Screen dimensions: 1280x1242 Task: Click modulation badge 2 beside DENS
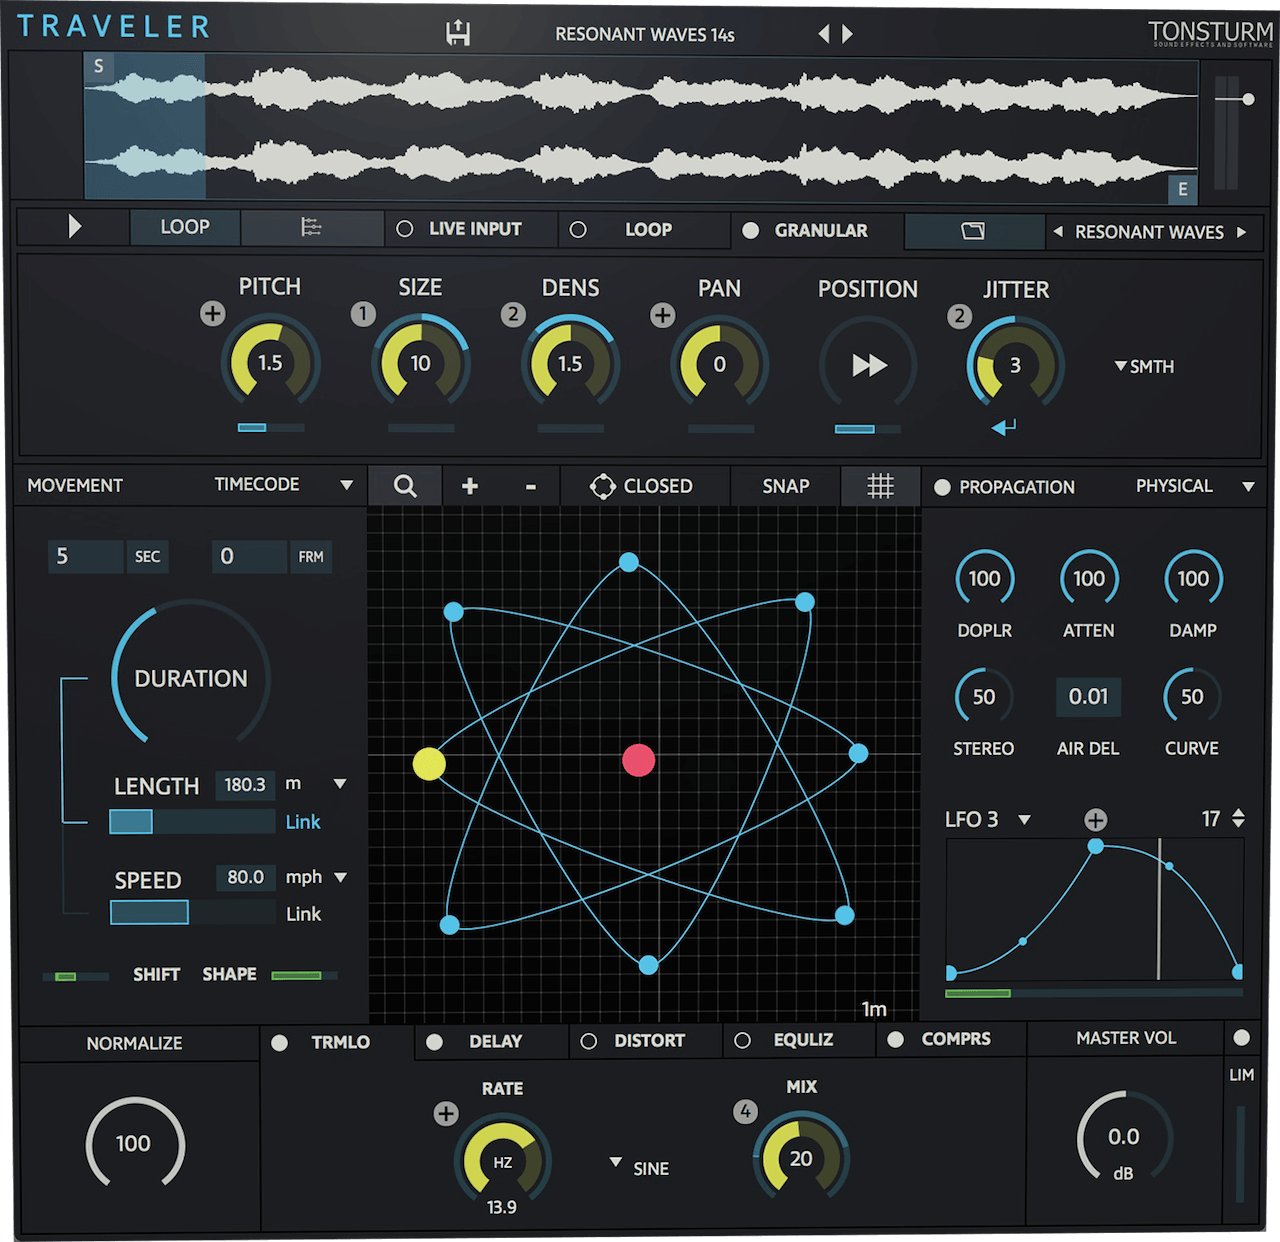(513, 314)
